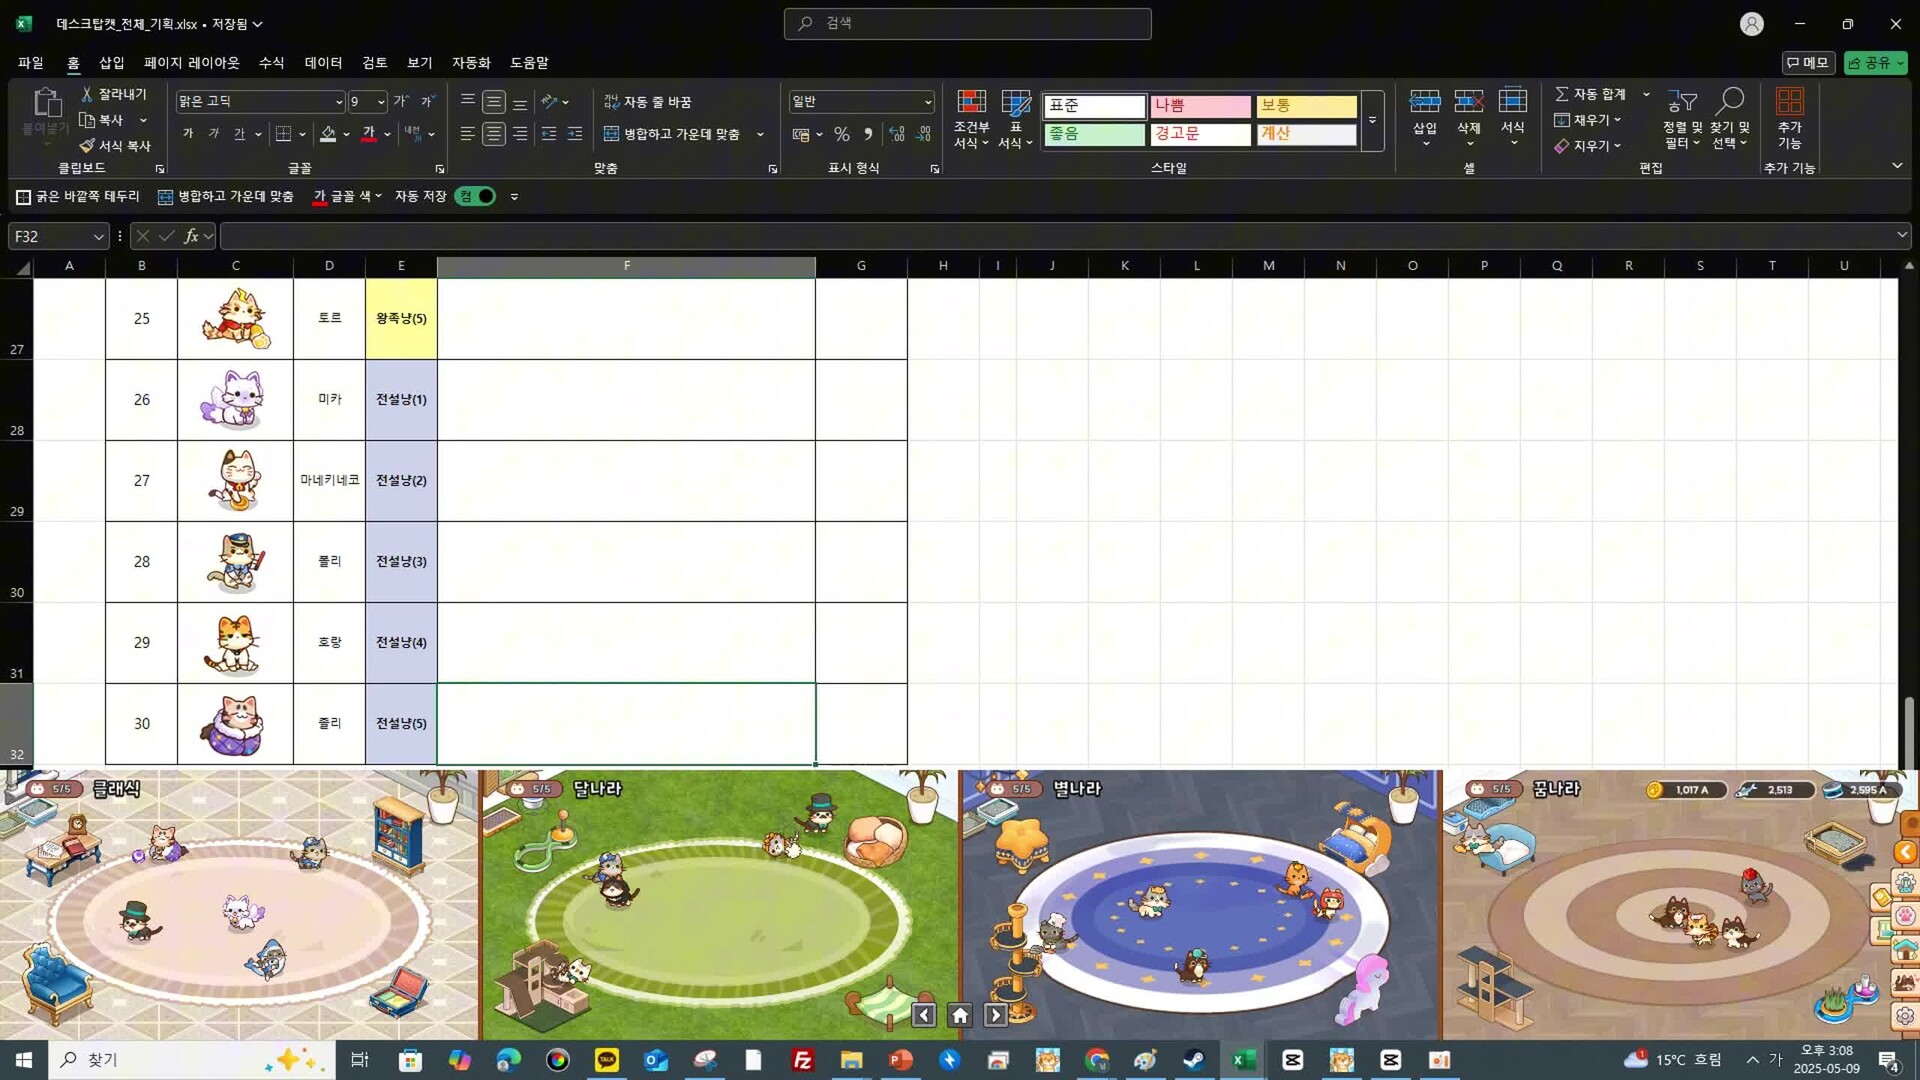This screenshot has height=1080, width=1920.
Task: Click the Cut (잘라내기) scissors icon
Action: click(x=87, y=94)
